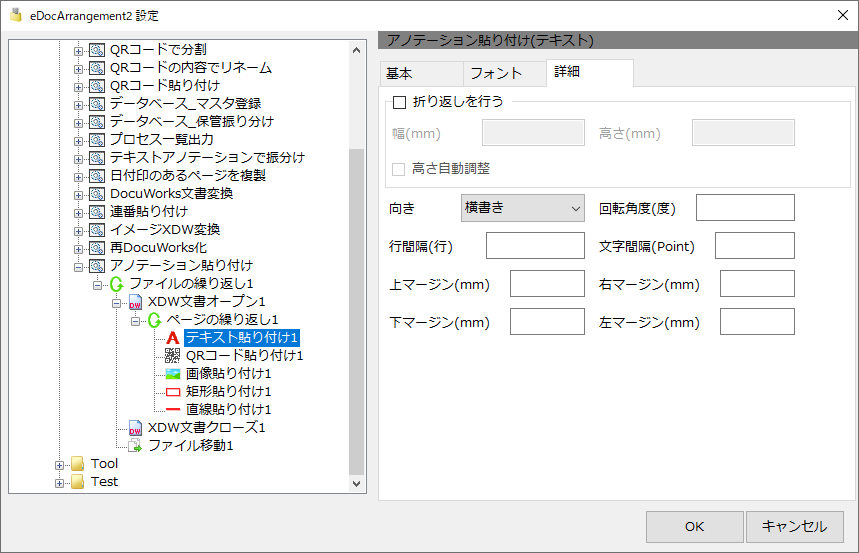859x553 pixels.
Task: Expand the データベース_マスタ登録 tree node
Action: pos(78,105)
